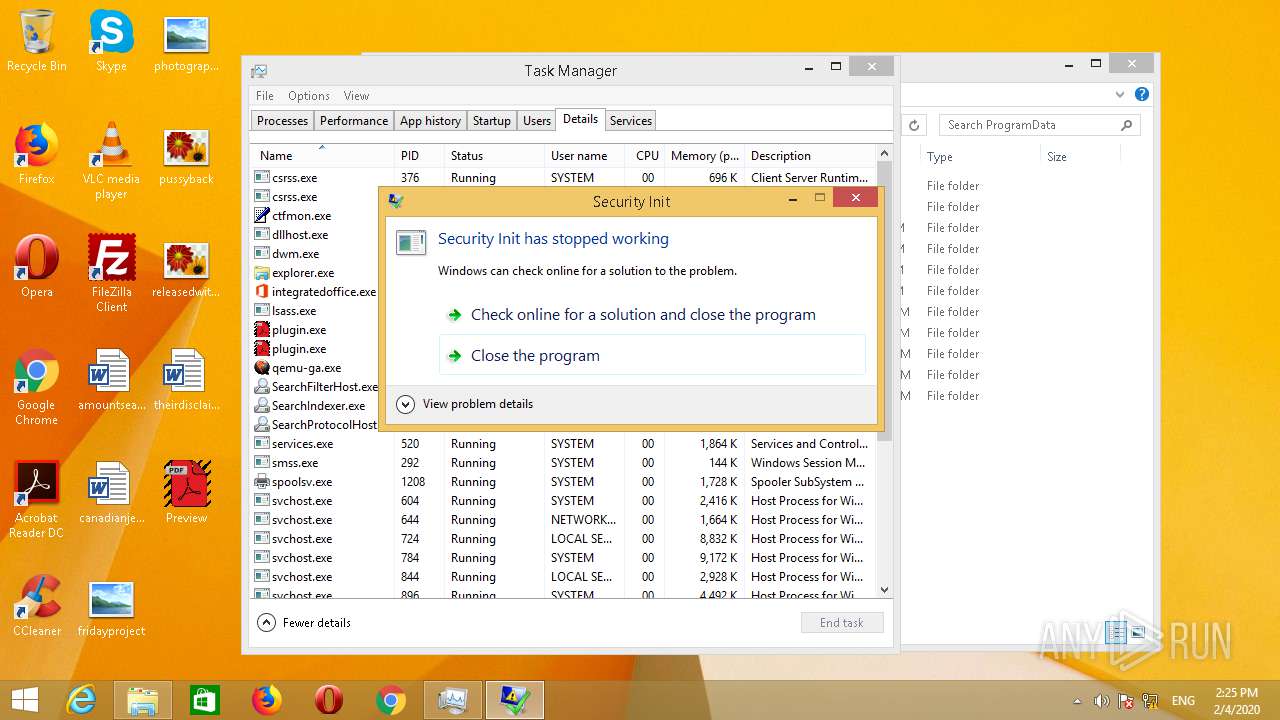Select the ctfmon.exe process row
The width and height of the screenshot is (1280, 720).
pos(314,216)
